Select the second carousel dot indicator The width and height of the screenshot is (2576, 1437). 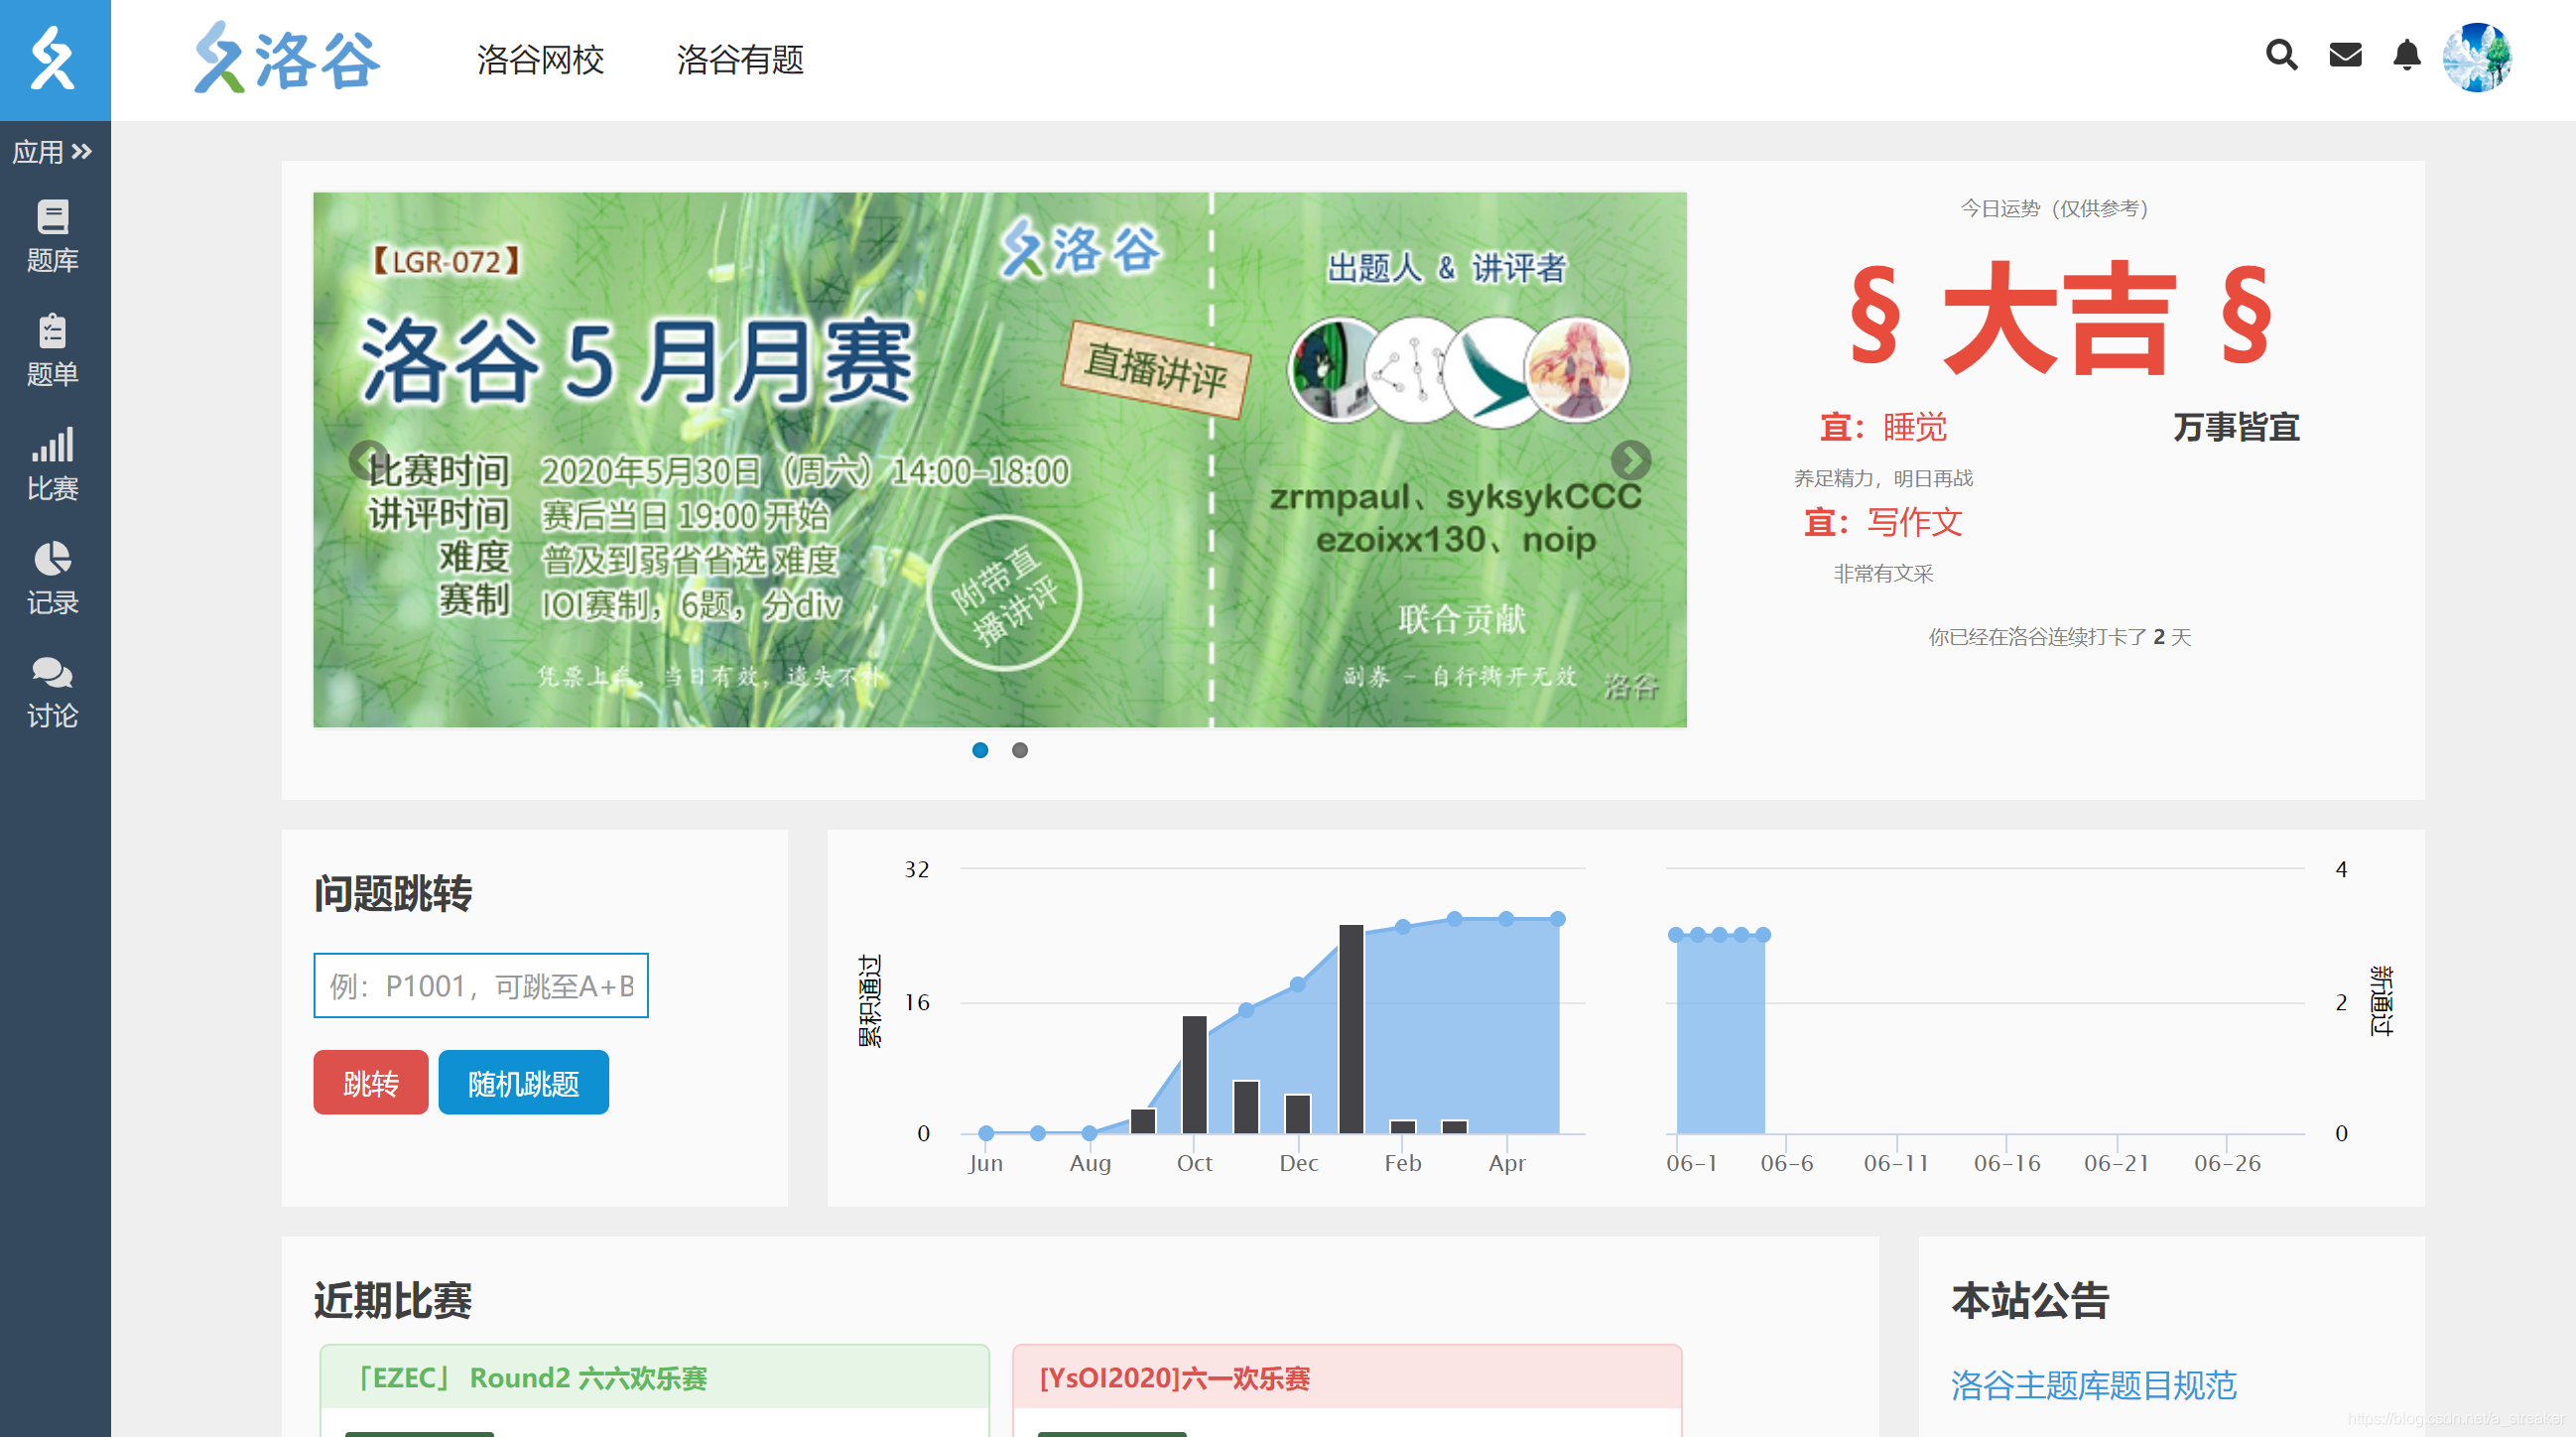pyautogui.click(x=1019, y=750)
